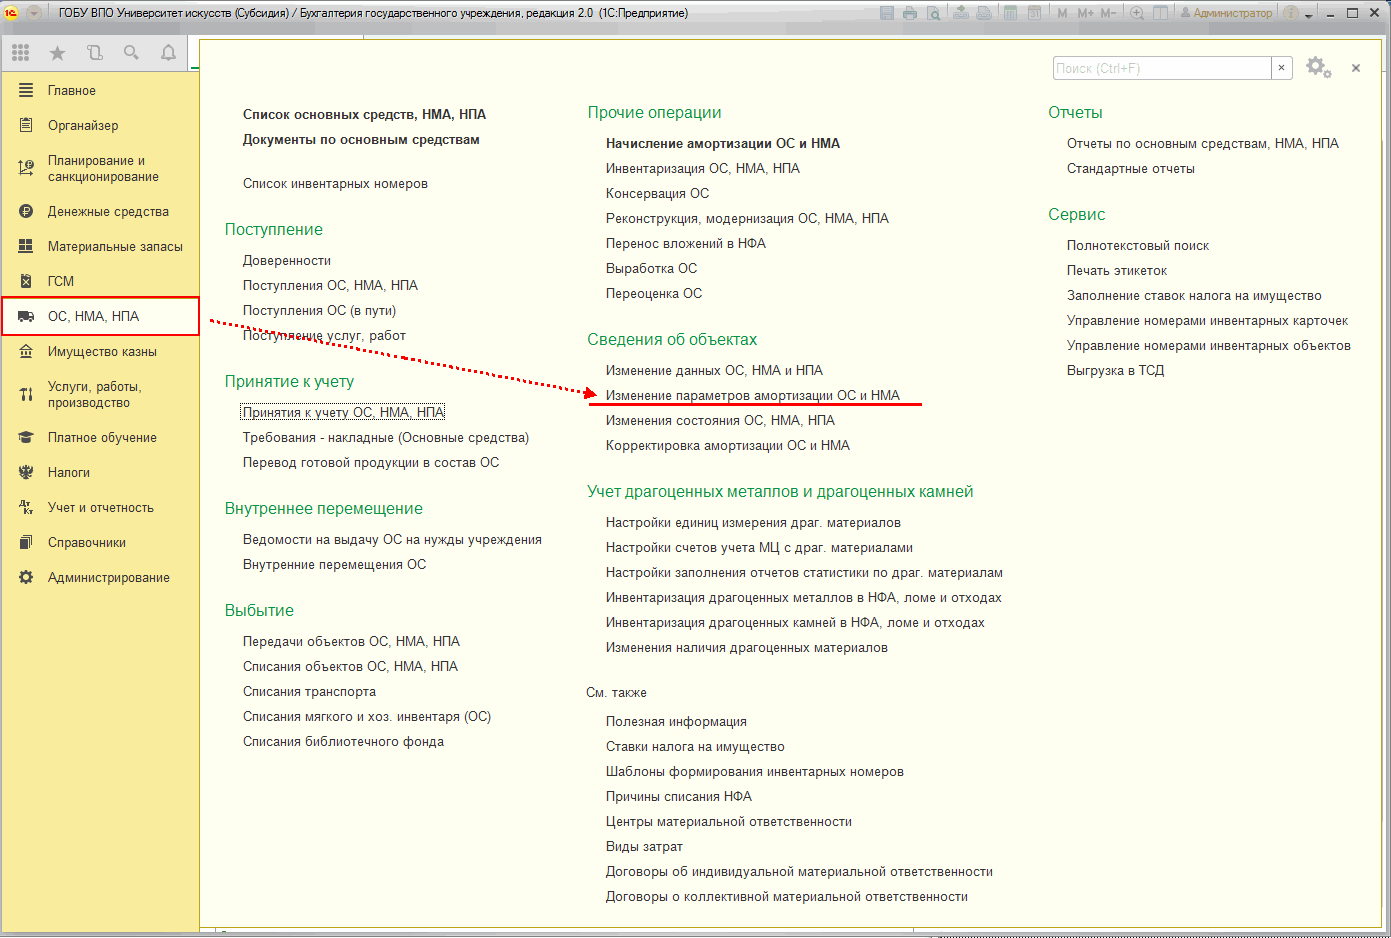The height and width of the screenshot is (938, 1391).
Task: Open the Calendar icon in title bar
Action: point(1034,13)
